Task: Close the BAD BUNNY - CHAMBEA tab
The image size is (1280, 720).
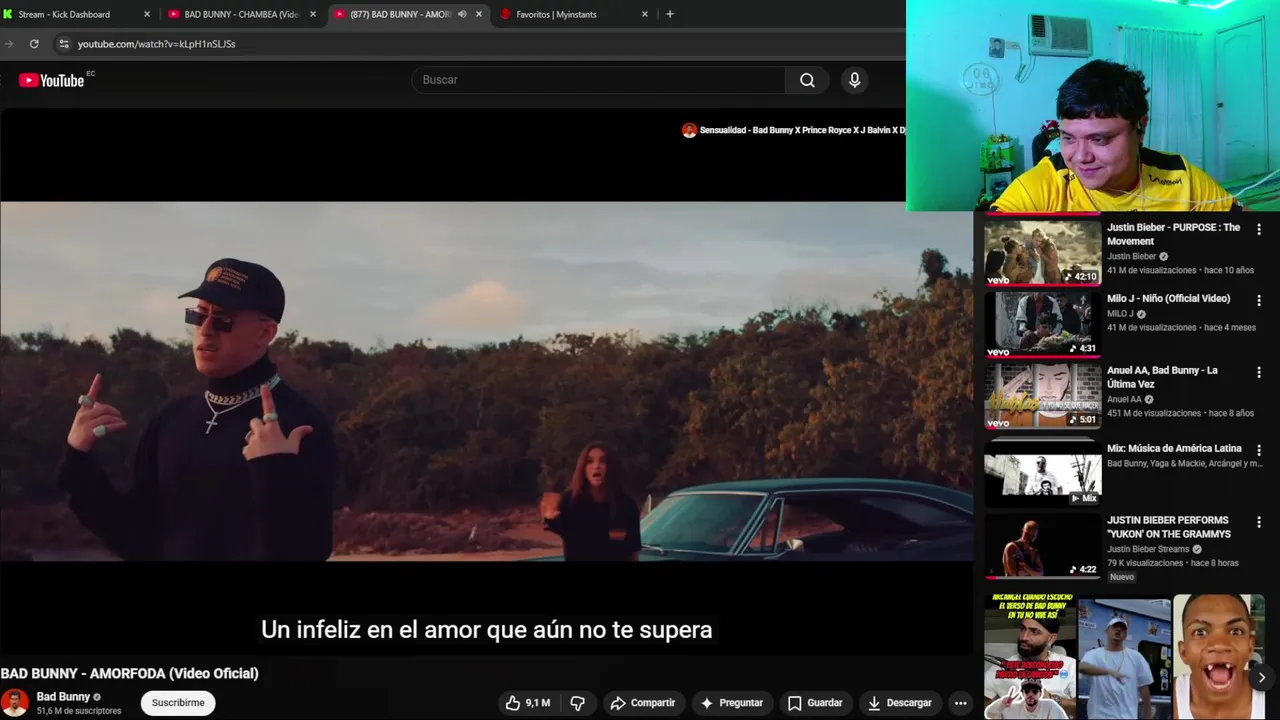Action: click(313, 14)
